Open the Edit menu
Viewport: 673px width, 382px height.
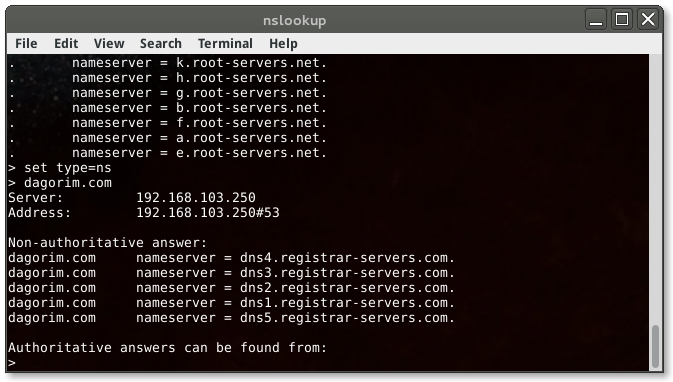click(66, 44)
